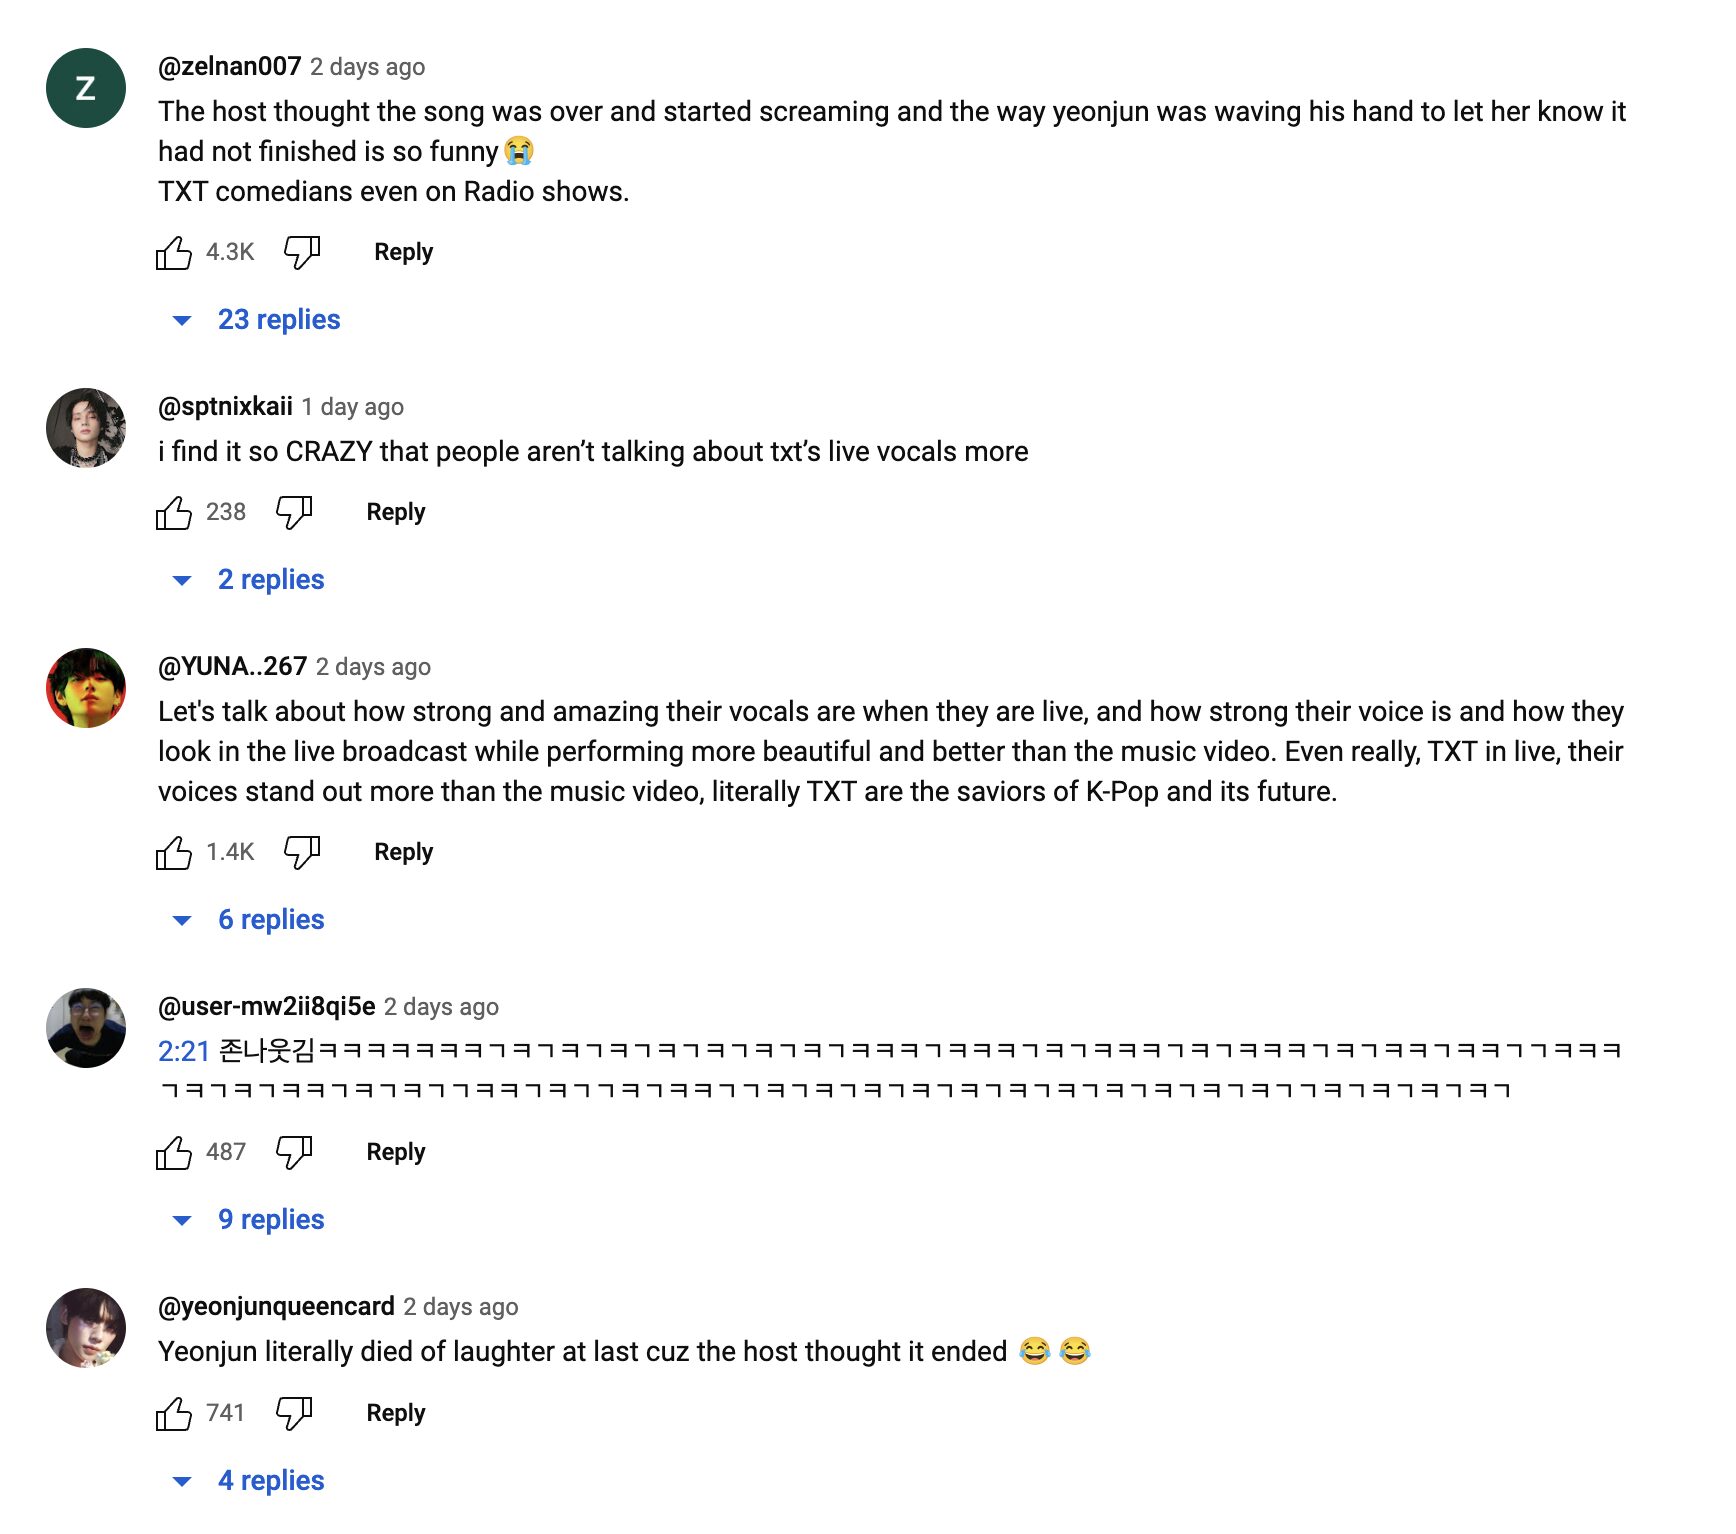Image resolution: width=1736 pixels, height=1534 pixels.
Task: Expand the 23 replies thread
Action: tap(278, 320)
